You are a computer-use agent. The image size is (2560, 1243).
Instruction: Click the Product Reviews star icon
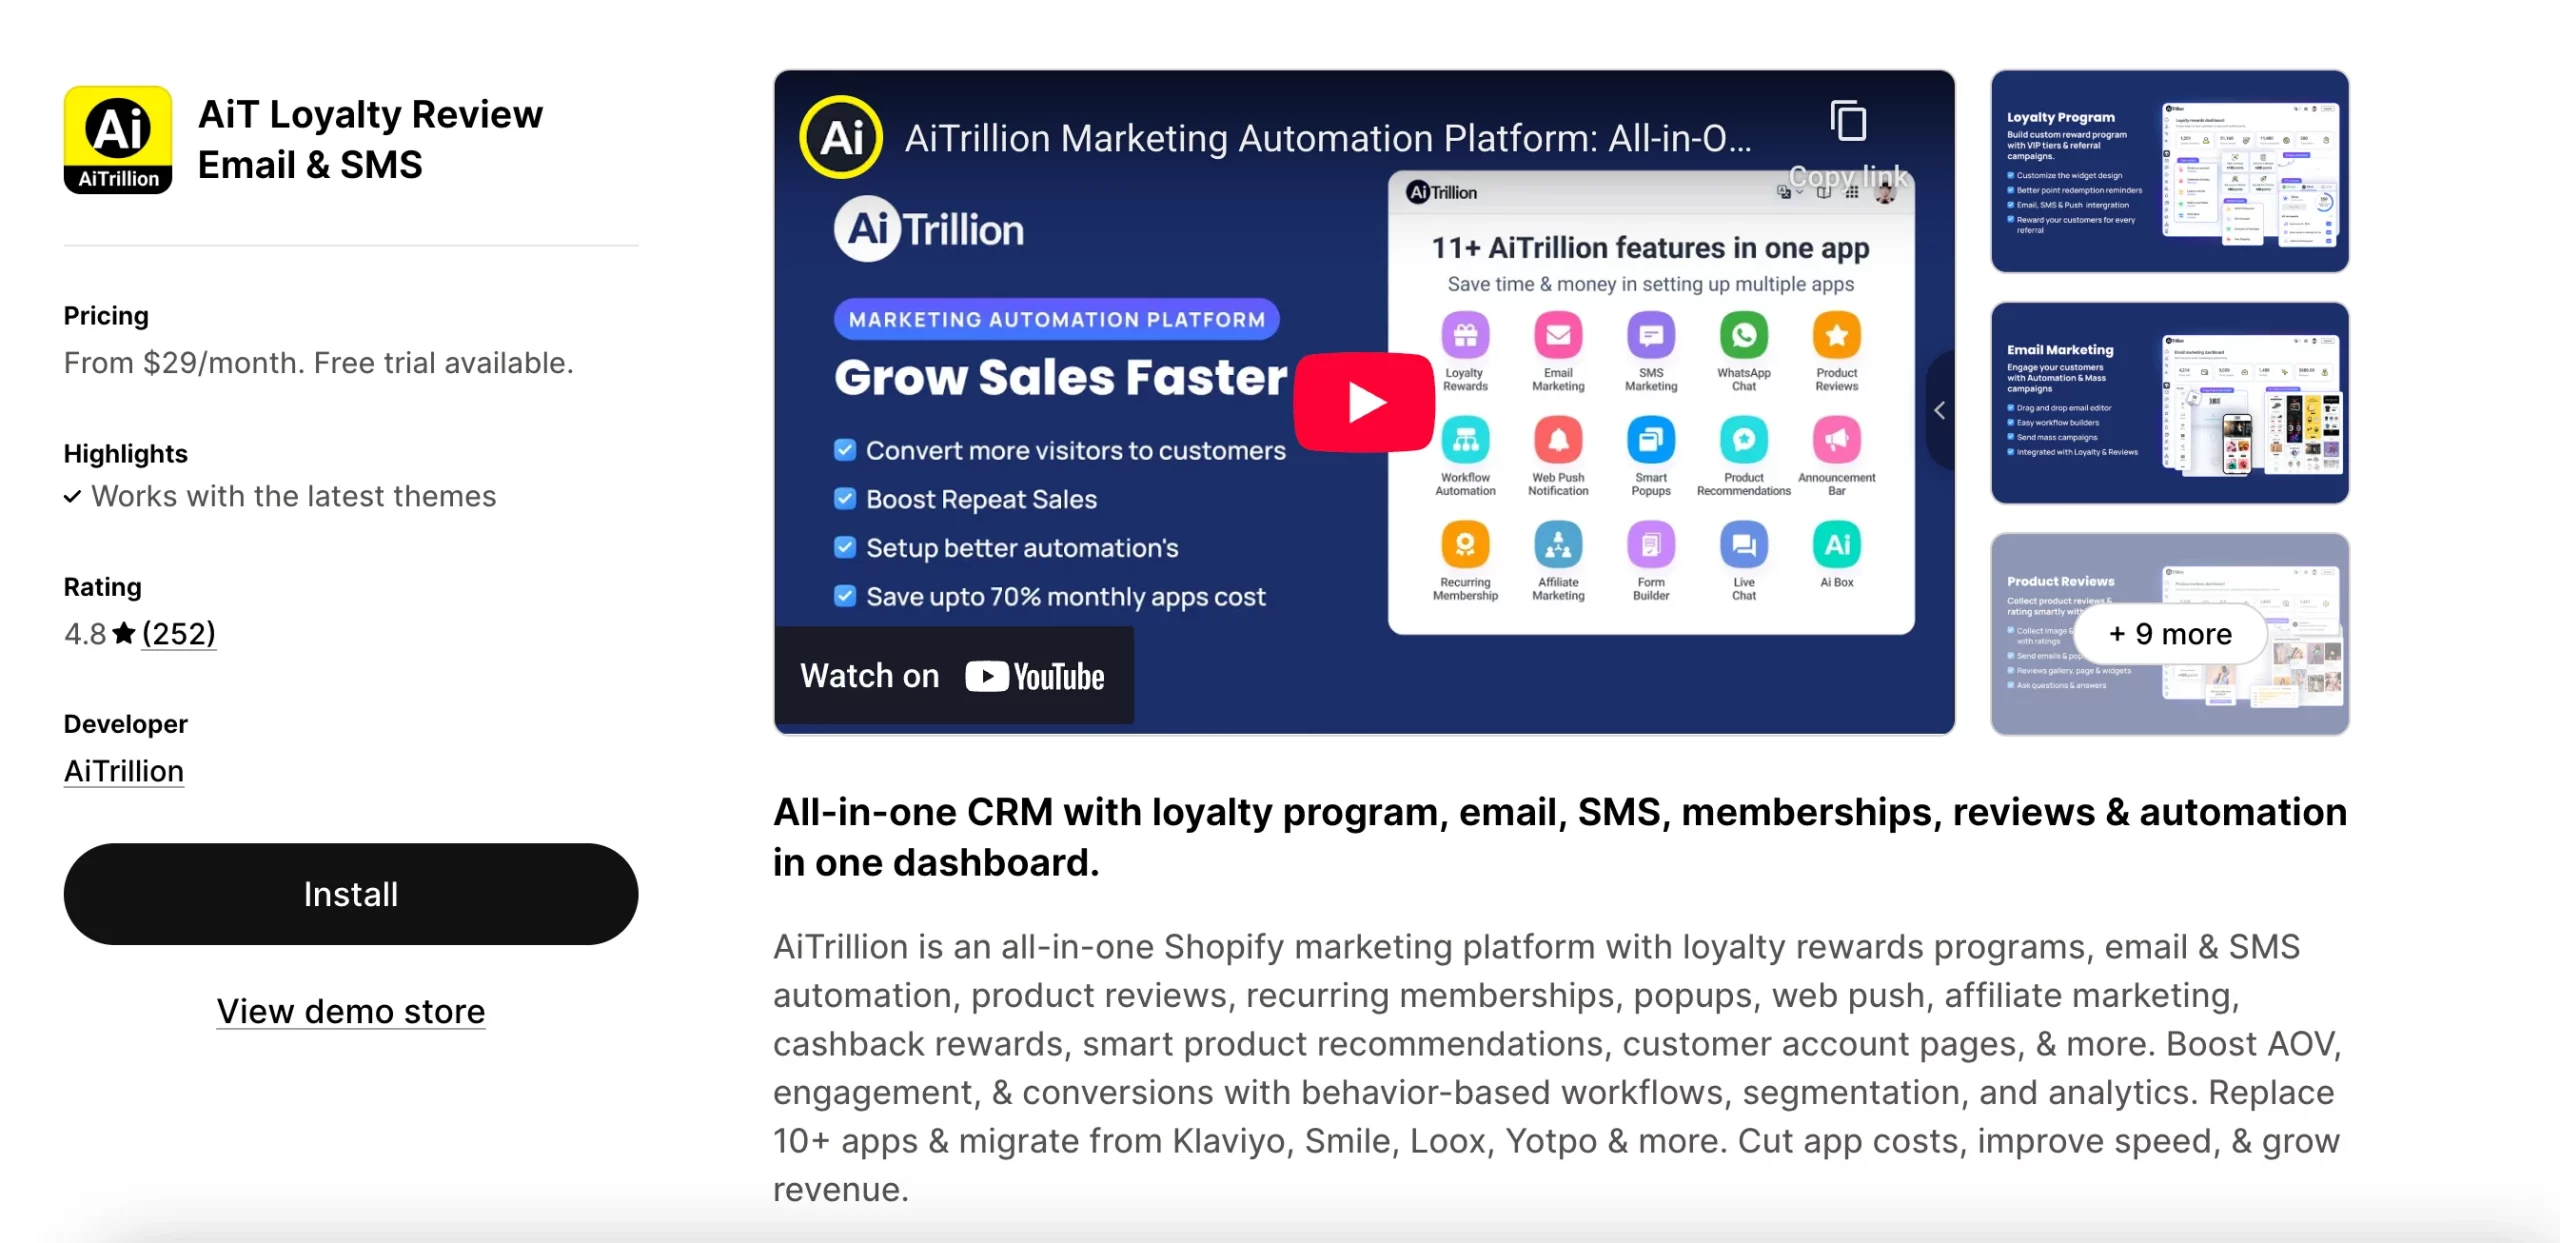[1836, 336]
